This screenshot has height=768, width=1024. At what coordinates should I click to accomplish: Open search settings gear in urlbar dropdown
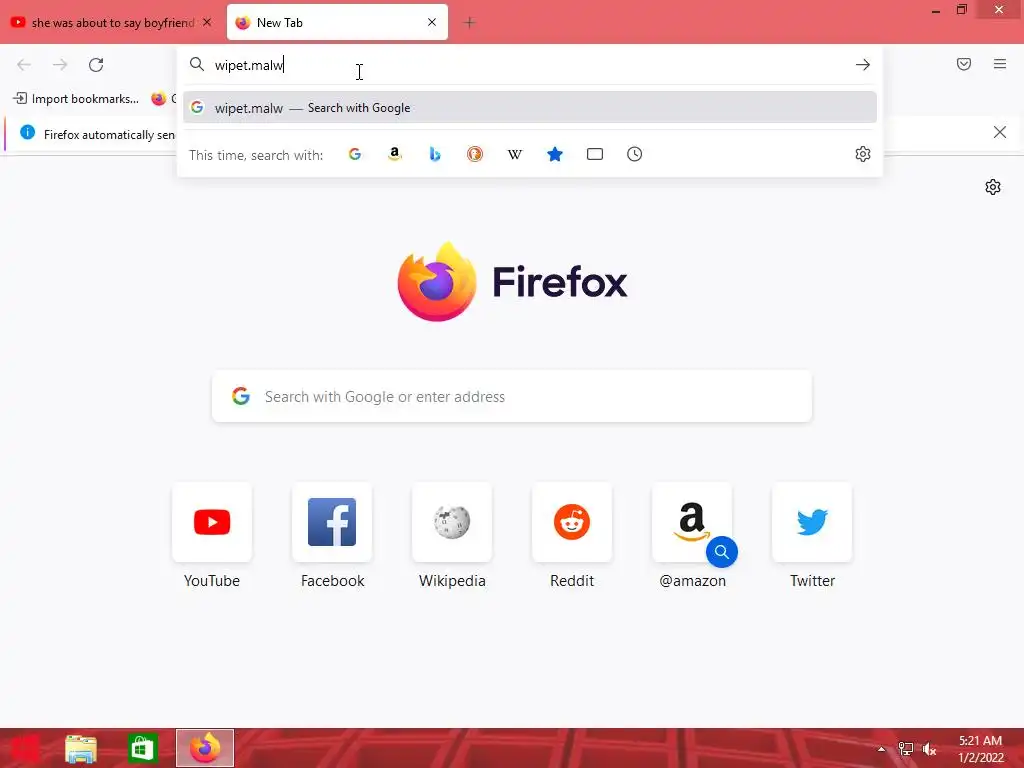[863, 154]
